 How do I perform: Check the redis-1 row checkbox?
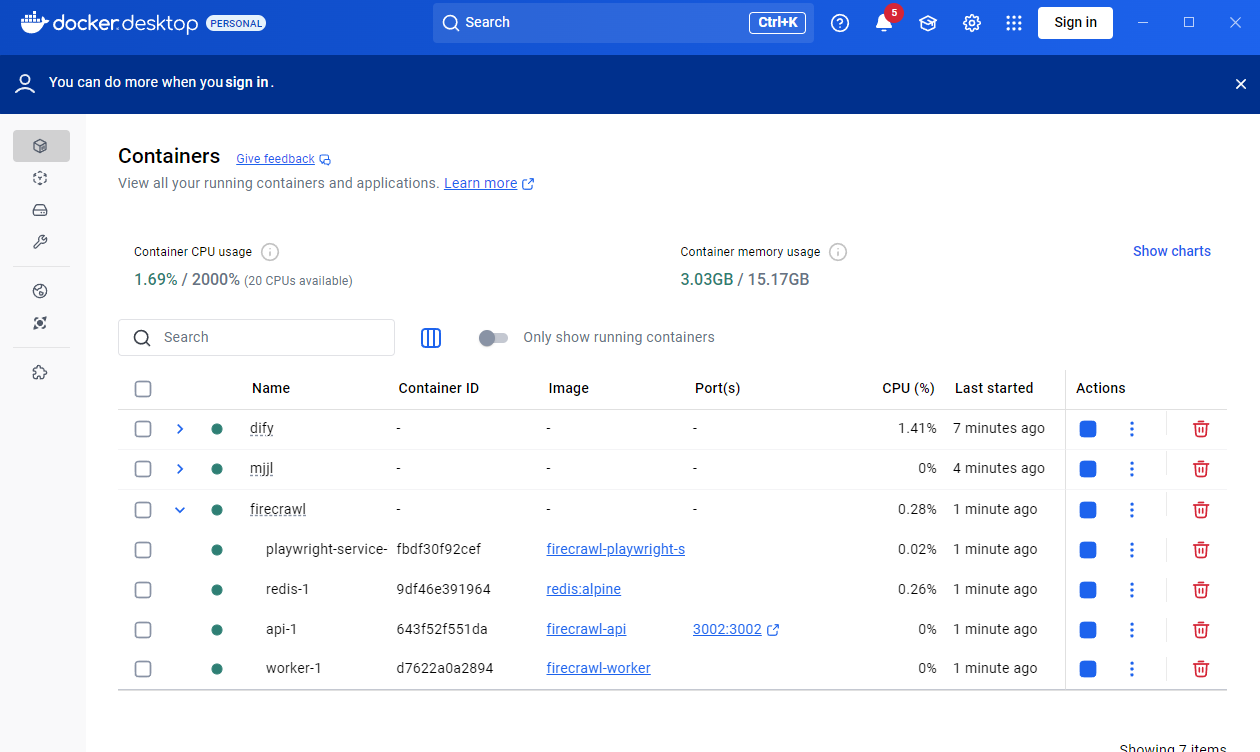click(143, 590)
